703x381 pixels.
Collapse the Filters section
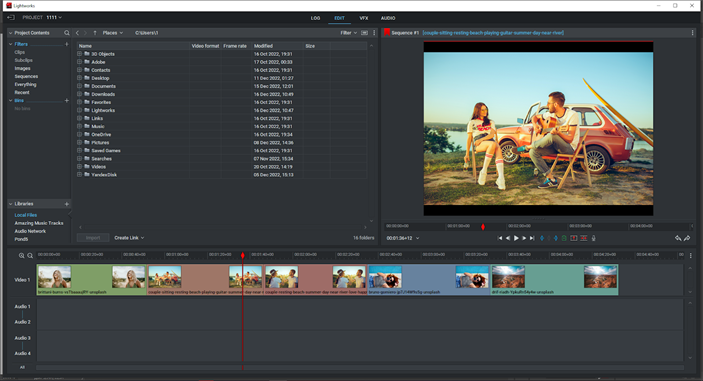[10, 44]
